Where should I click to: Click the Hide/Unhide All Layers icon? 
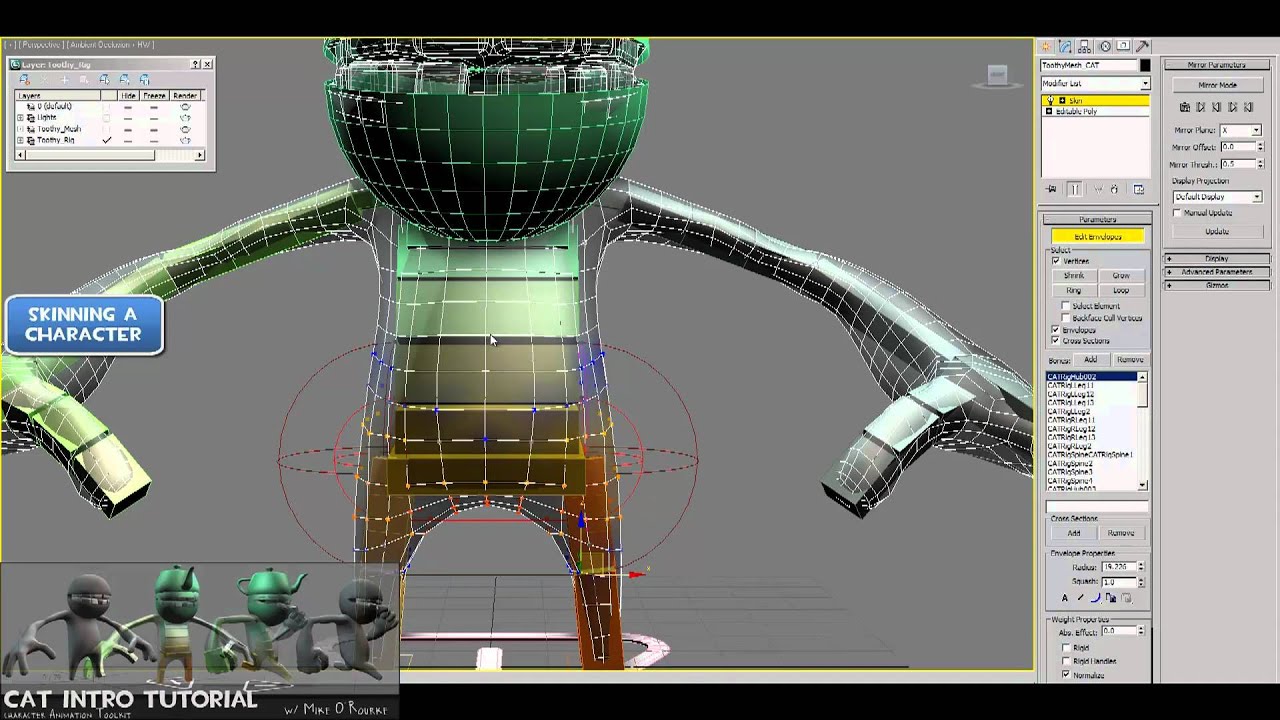[x=124, y=80]
